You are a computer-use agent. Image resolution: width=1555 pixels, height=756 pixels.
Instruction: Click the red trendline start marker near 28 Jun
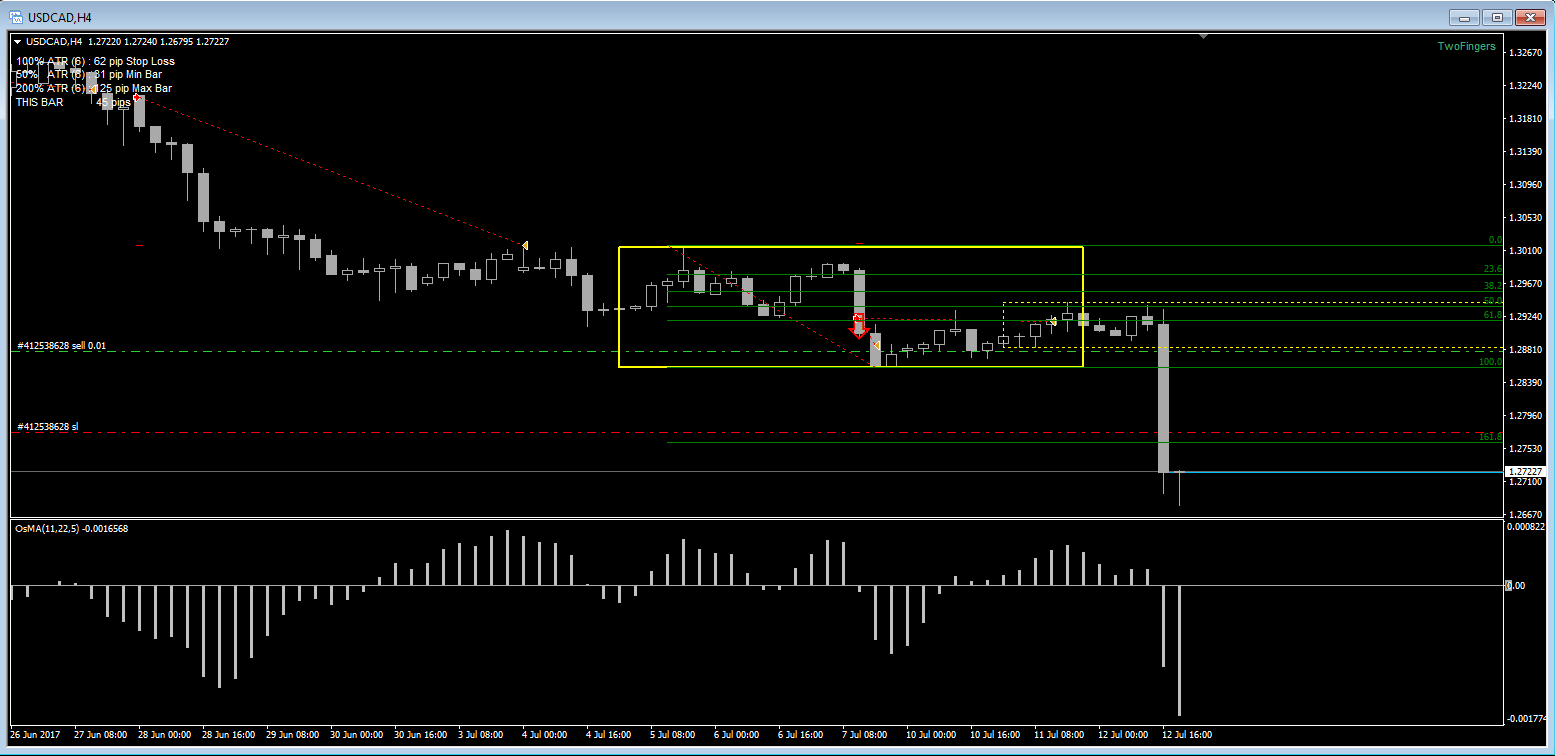coord(136,97)
